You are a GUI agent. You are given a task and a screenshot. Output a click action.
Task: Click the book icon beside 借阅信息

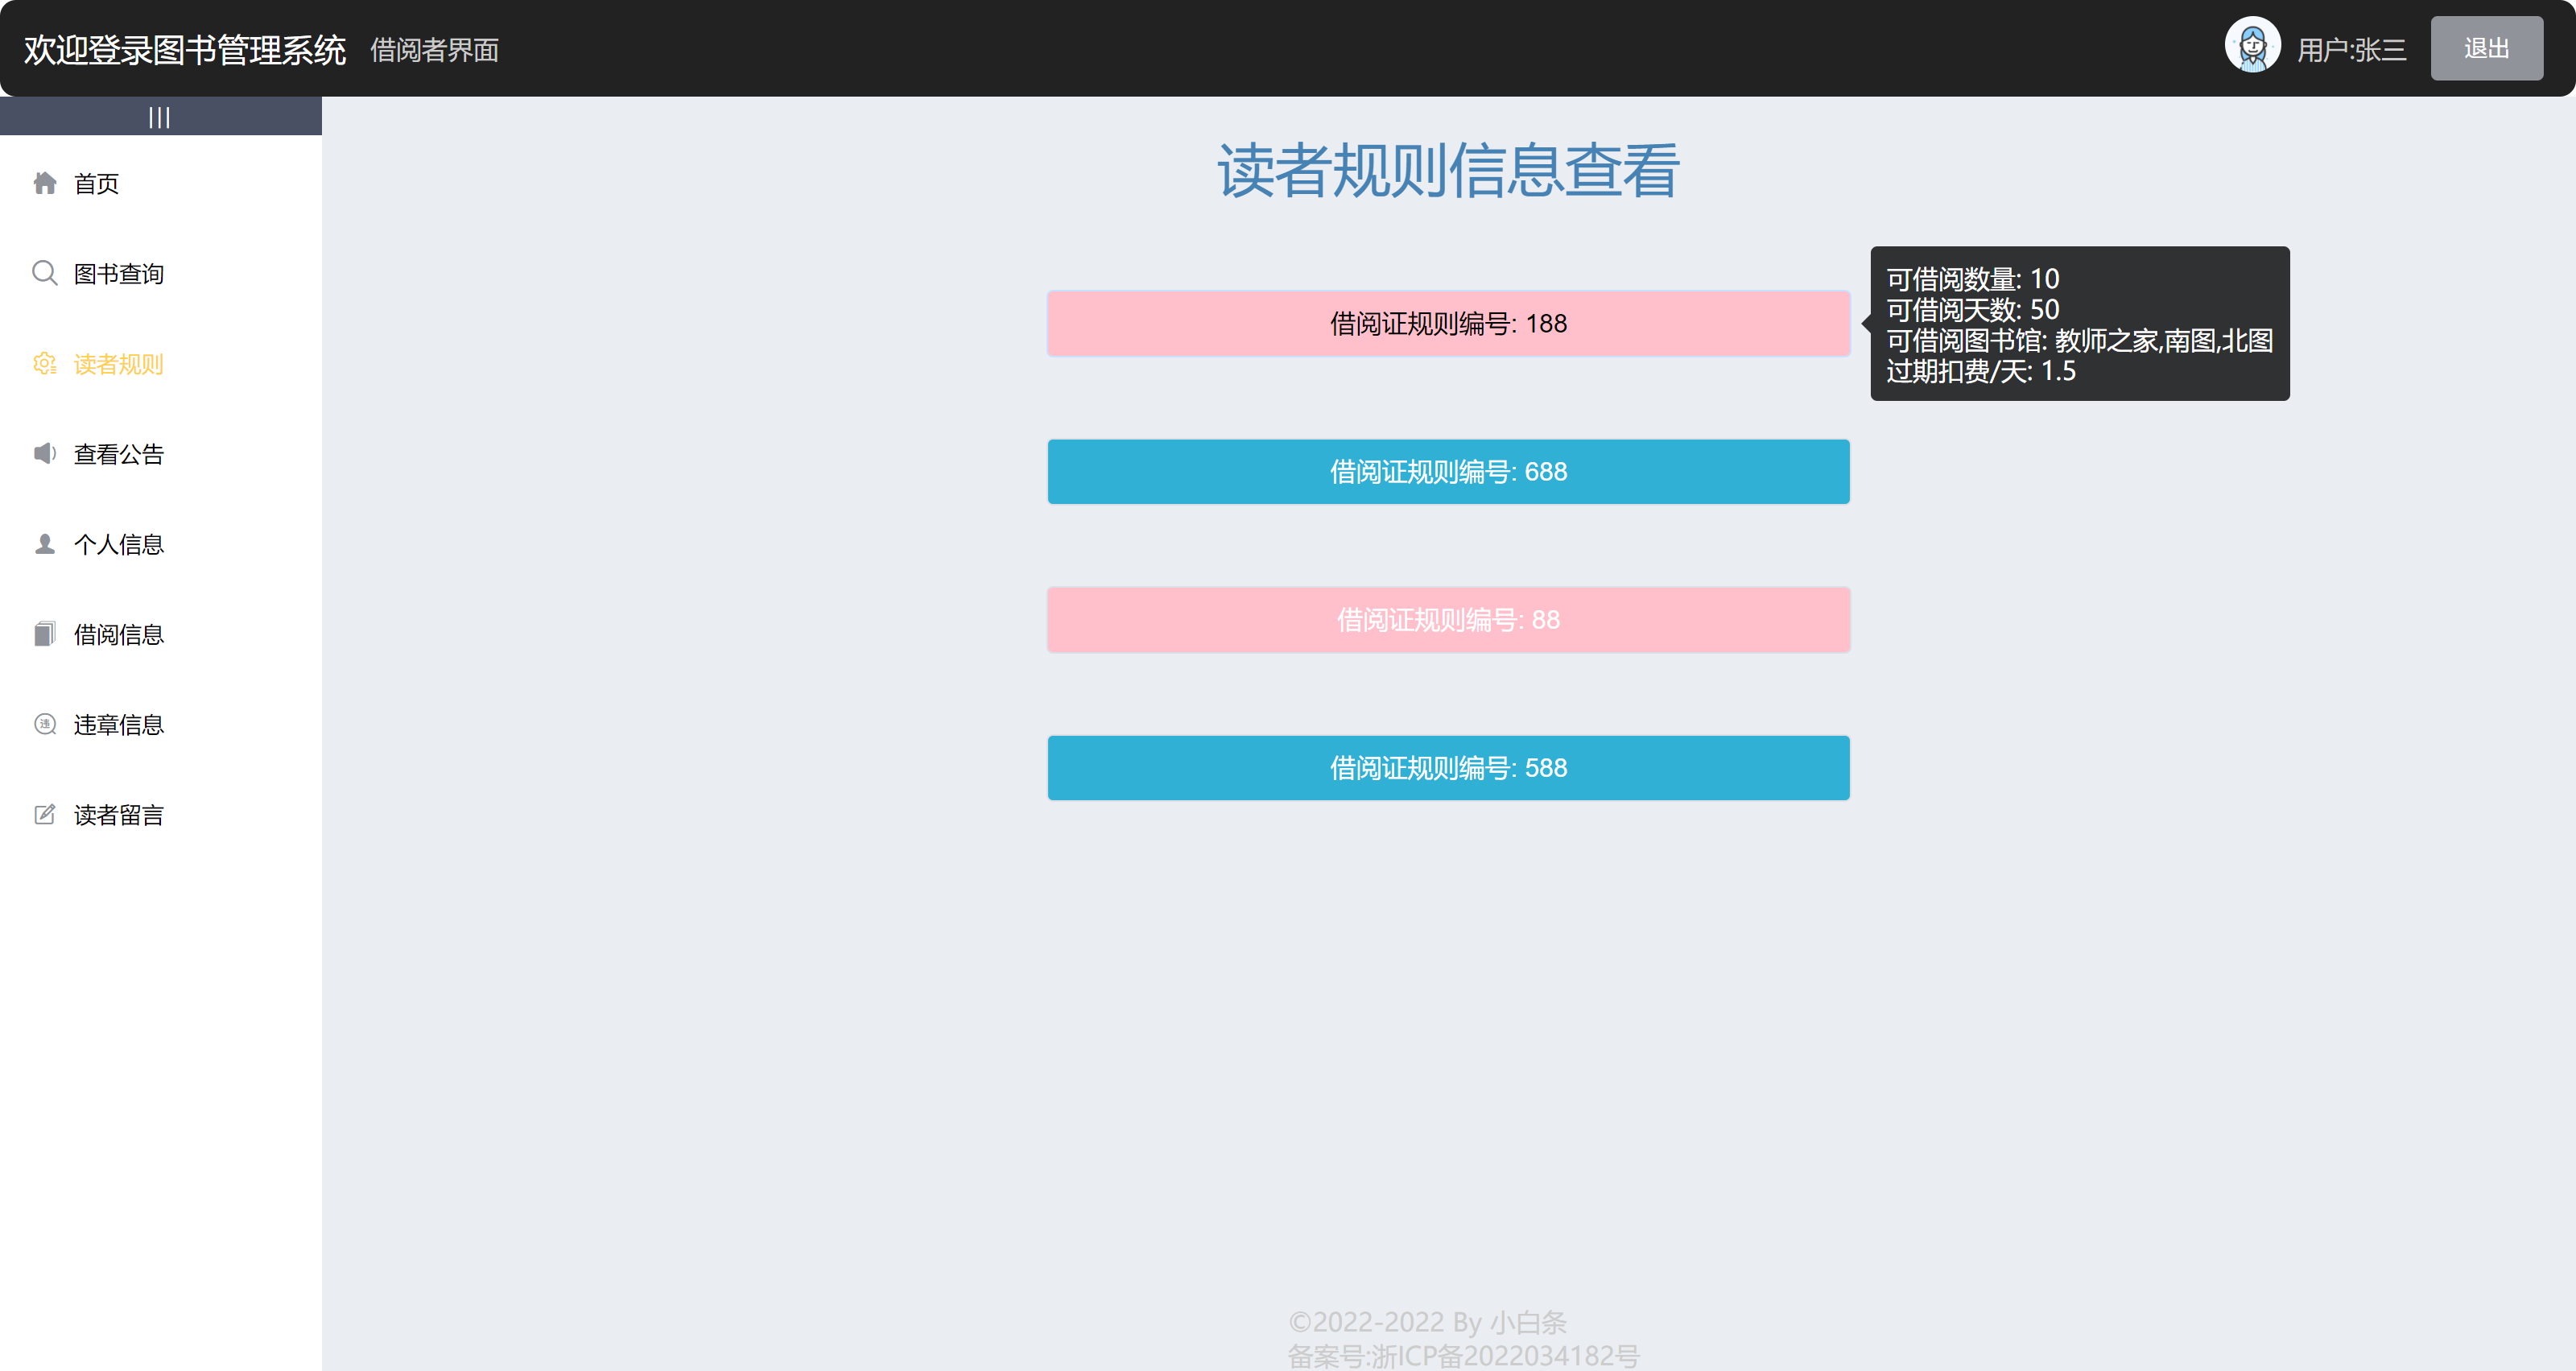(45, 634)
